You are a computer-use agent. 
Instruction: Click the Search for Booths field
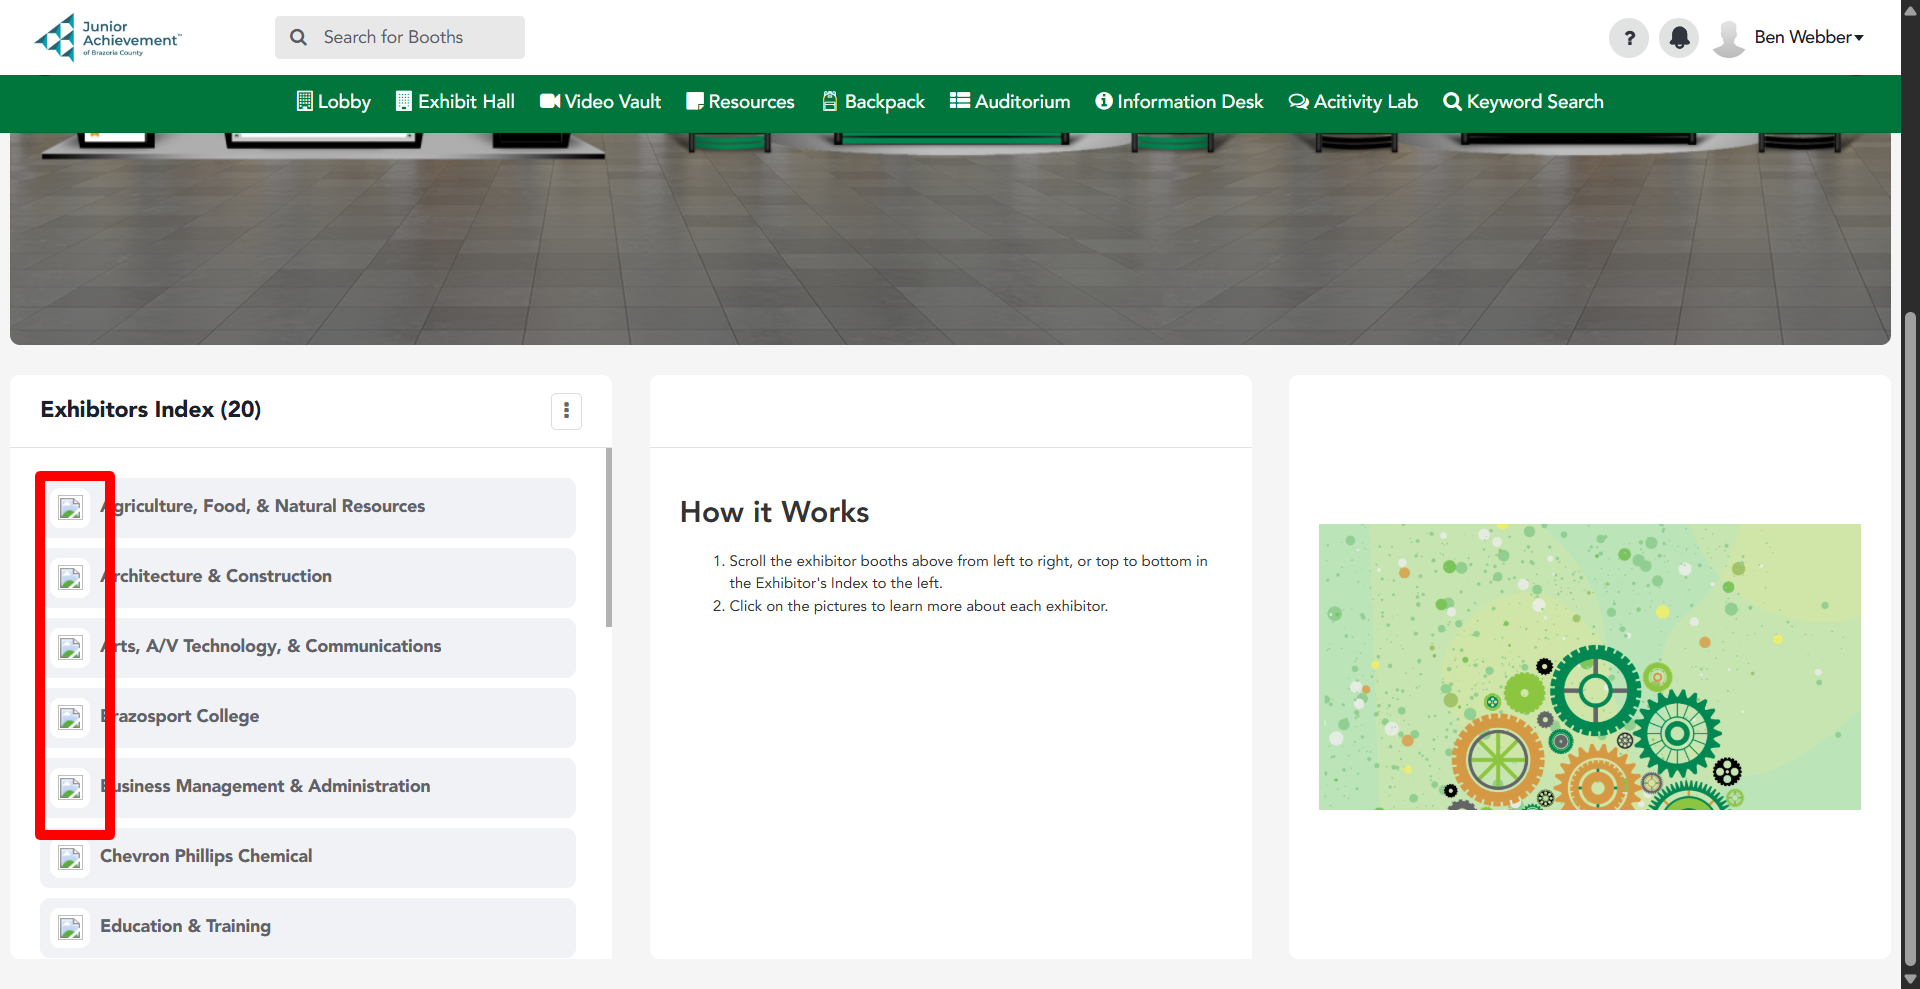coord(400,38)
